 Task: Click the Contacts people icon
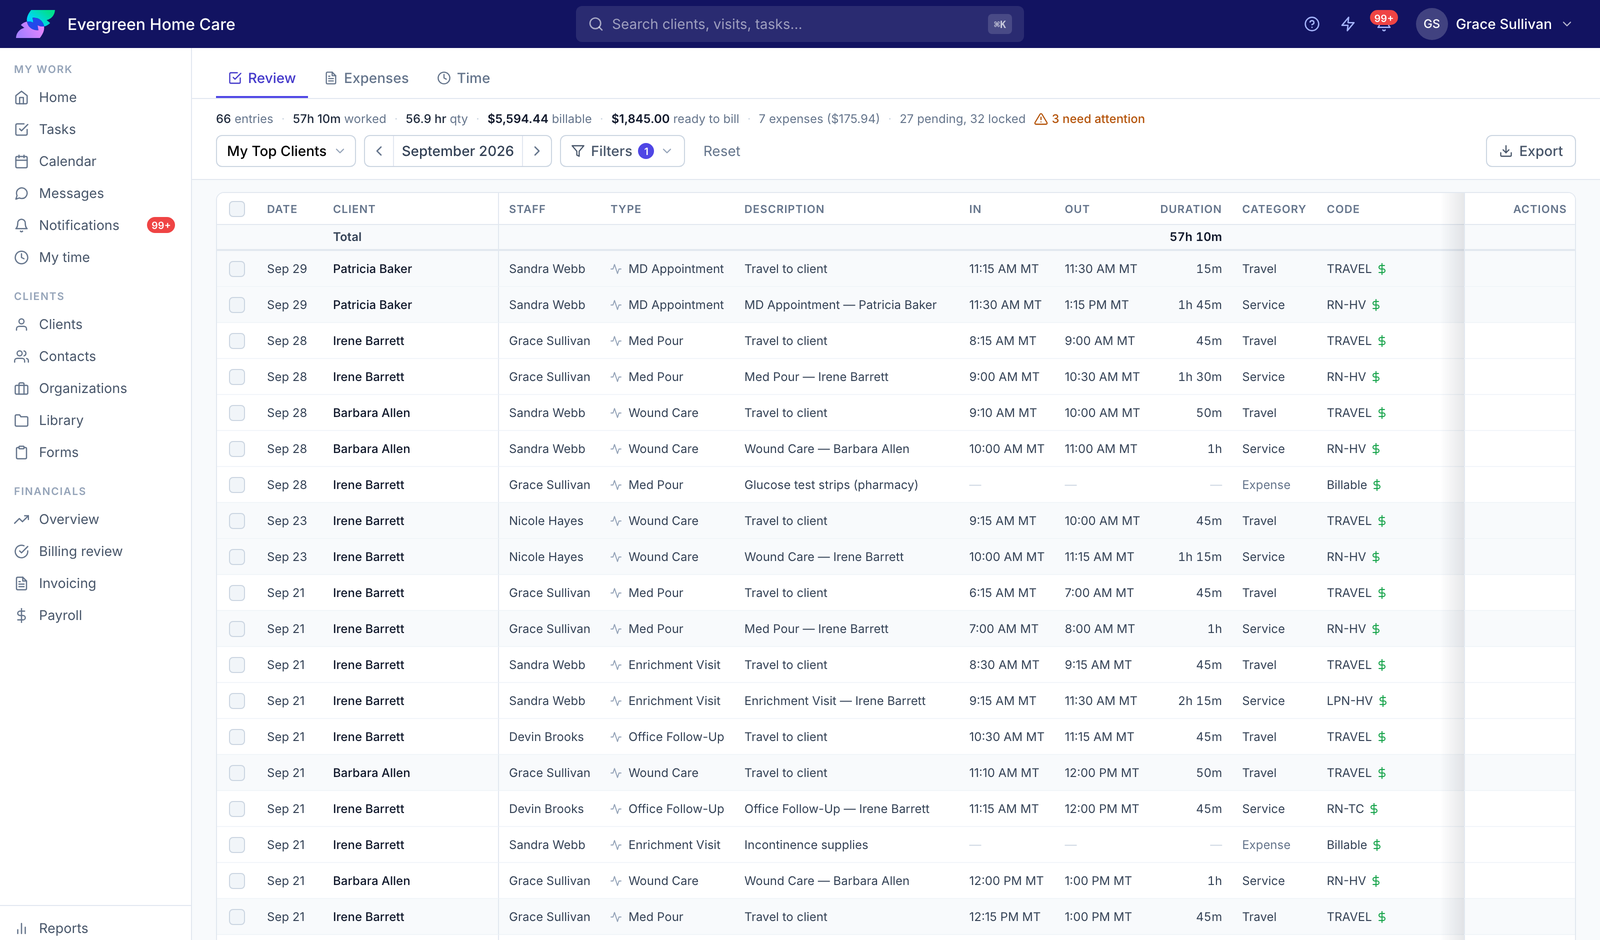[22, 356]
